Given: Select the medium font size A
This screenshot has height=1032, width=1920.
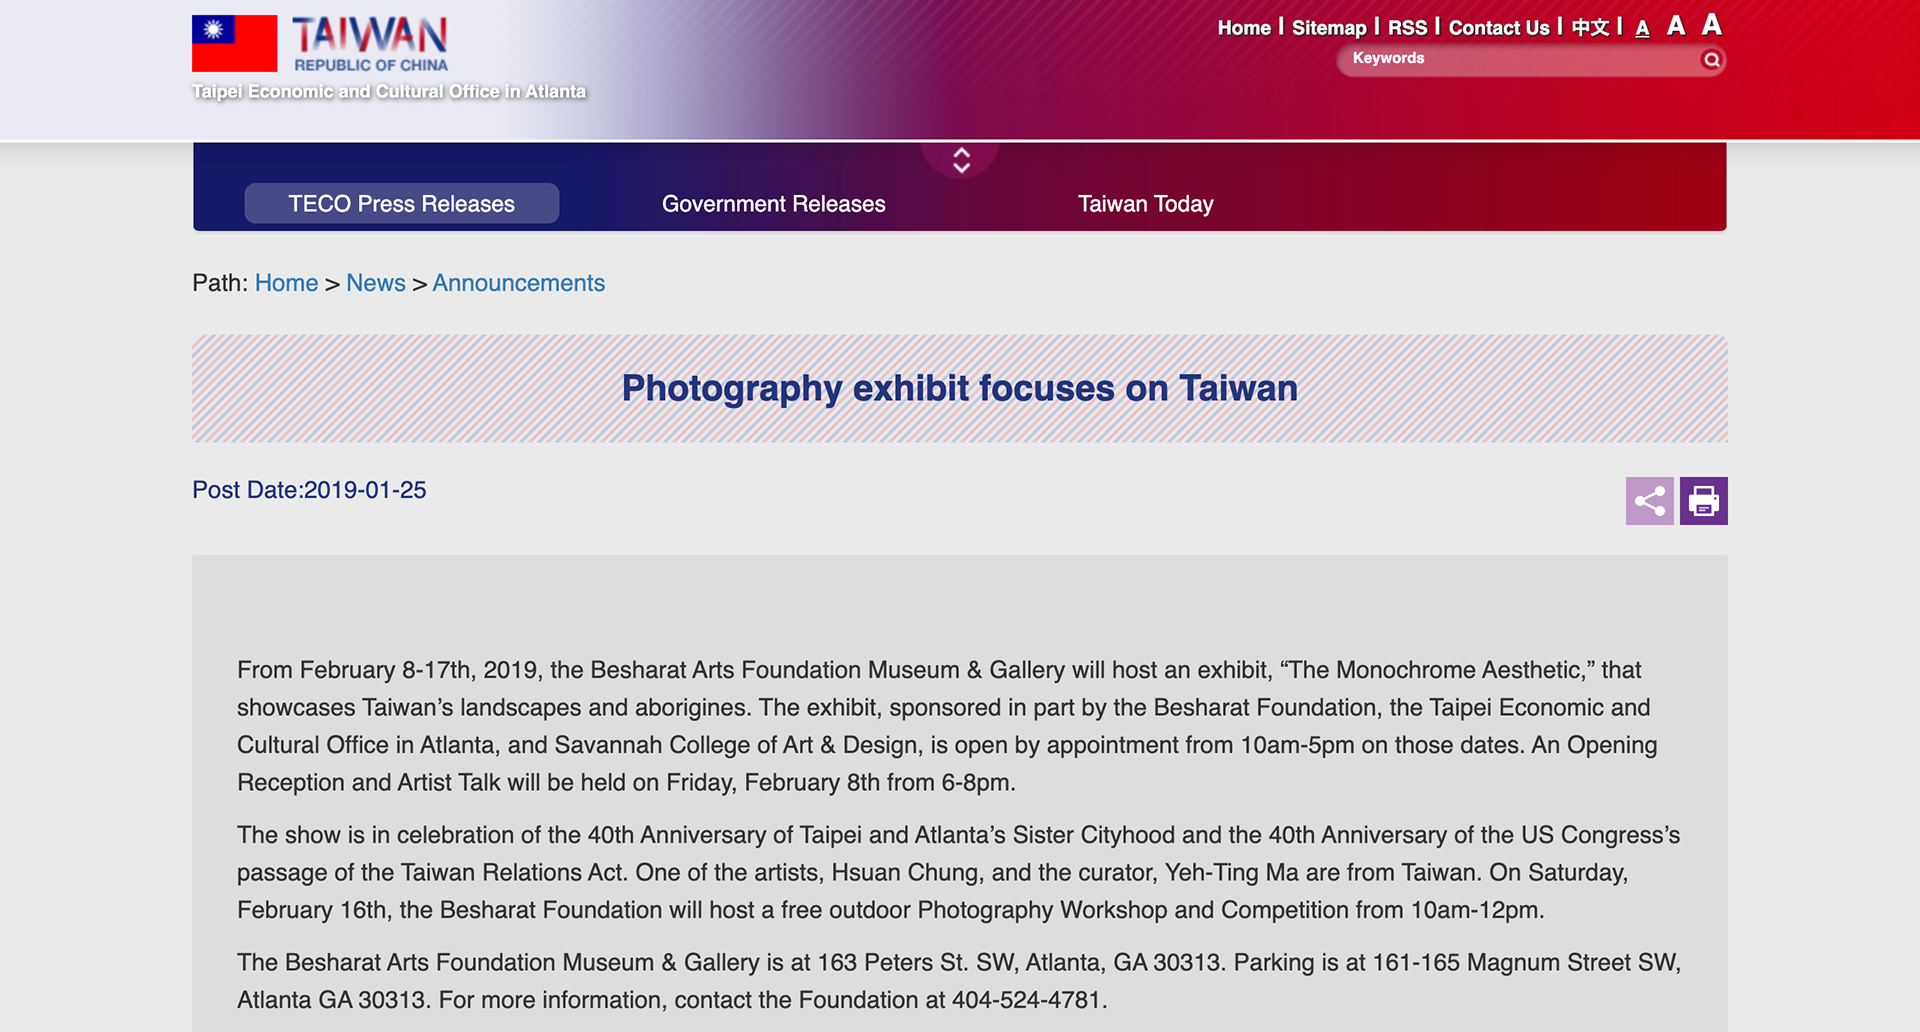Looking at the screenshot, I should [x=1676, y=26].
